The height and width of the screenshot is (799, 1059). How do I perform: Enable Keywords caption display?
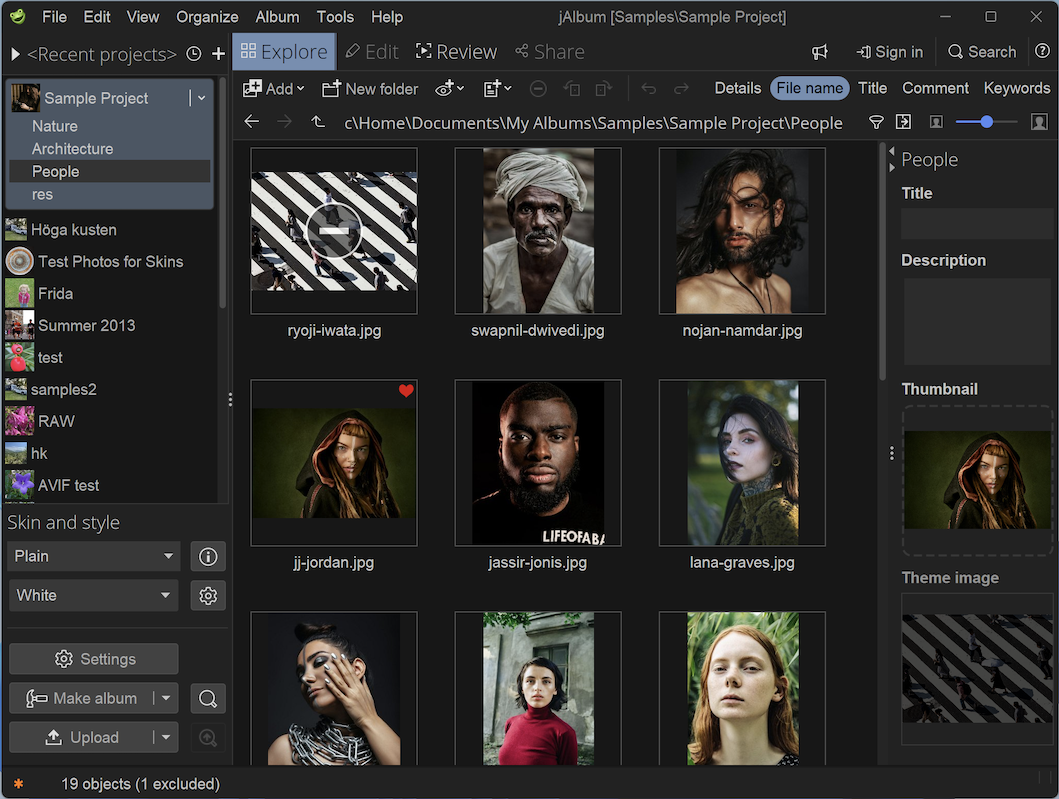(x=1016, y=88)
